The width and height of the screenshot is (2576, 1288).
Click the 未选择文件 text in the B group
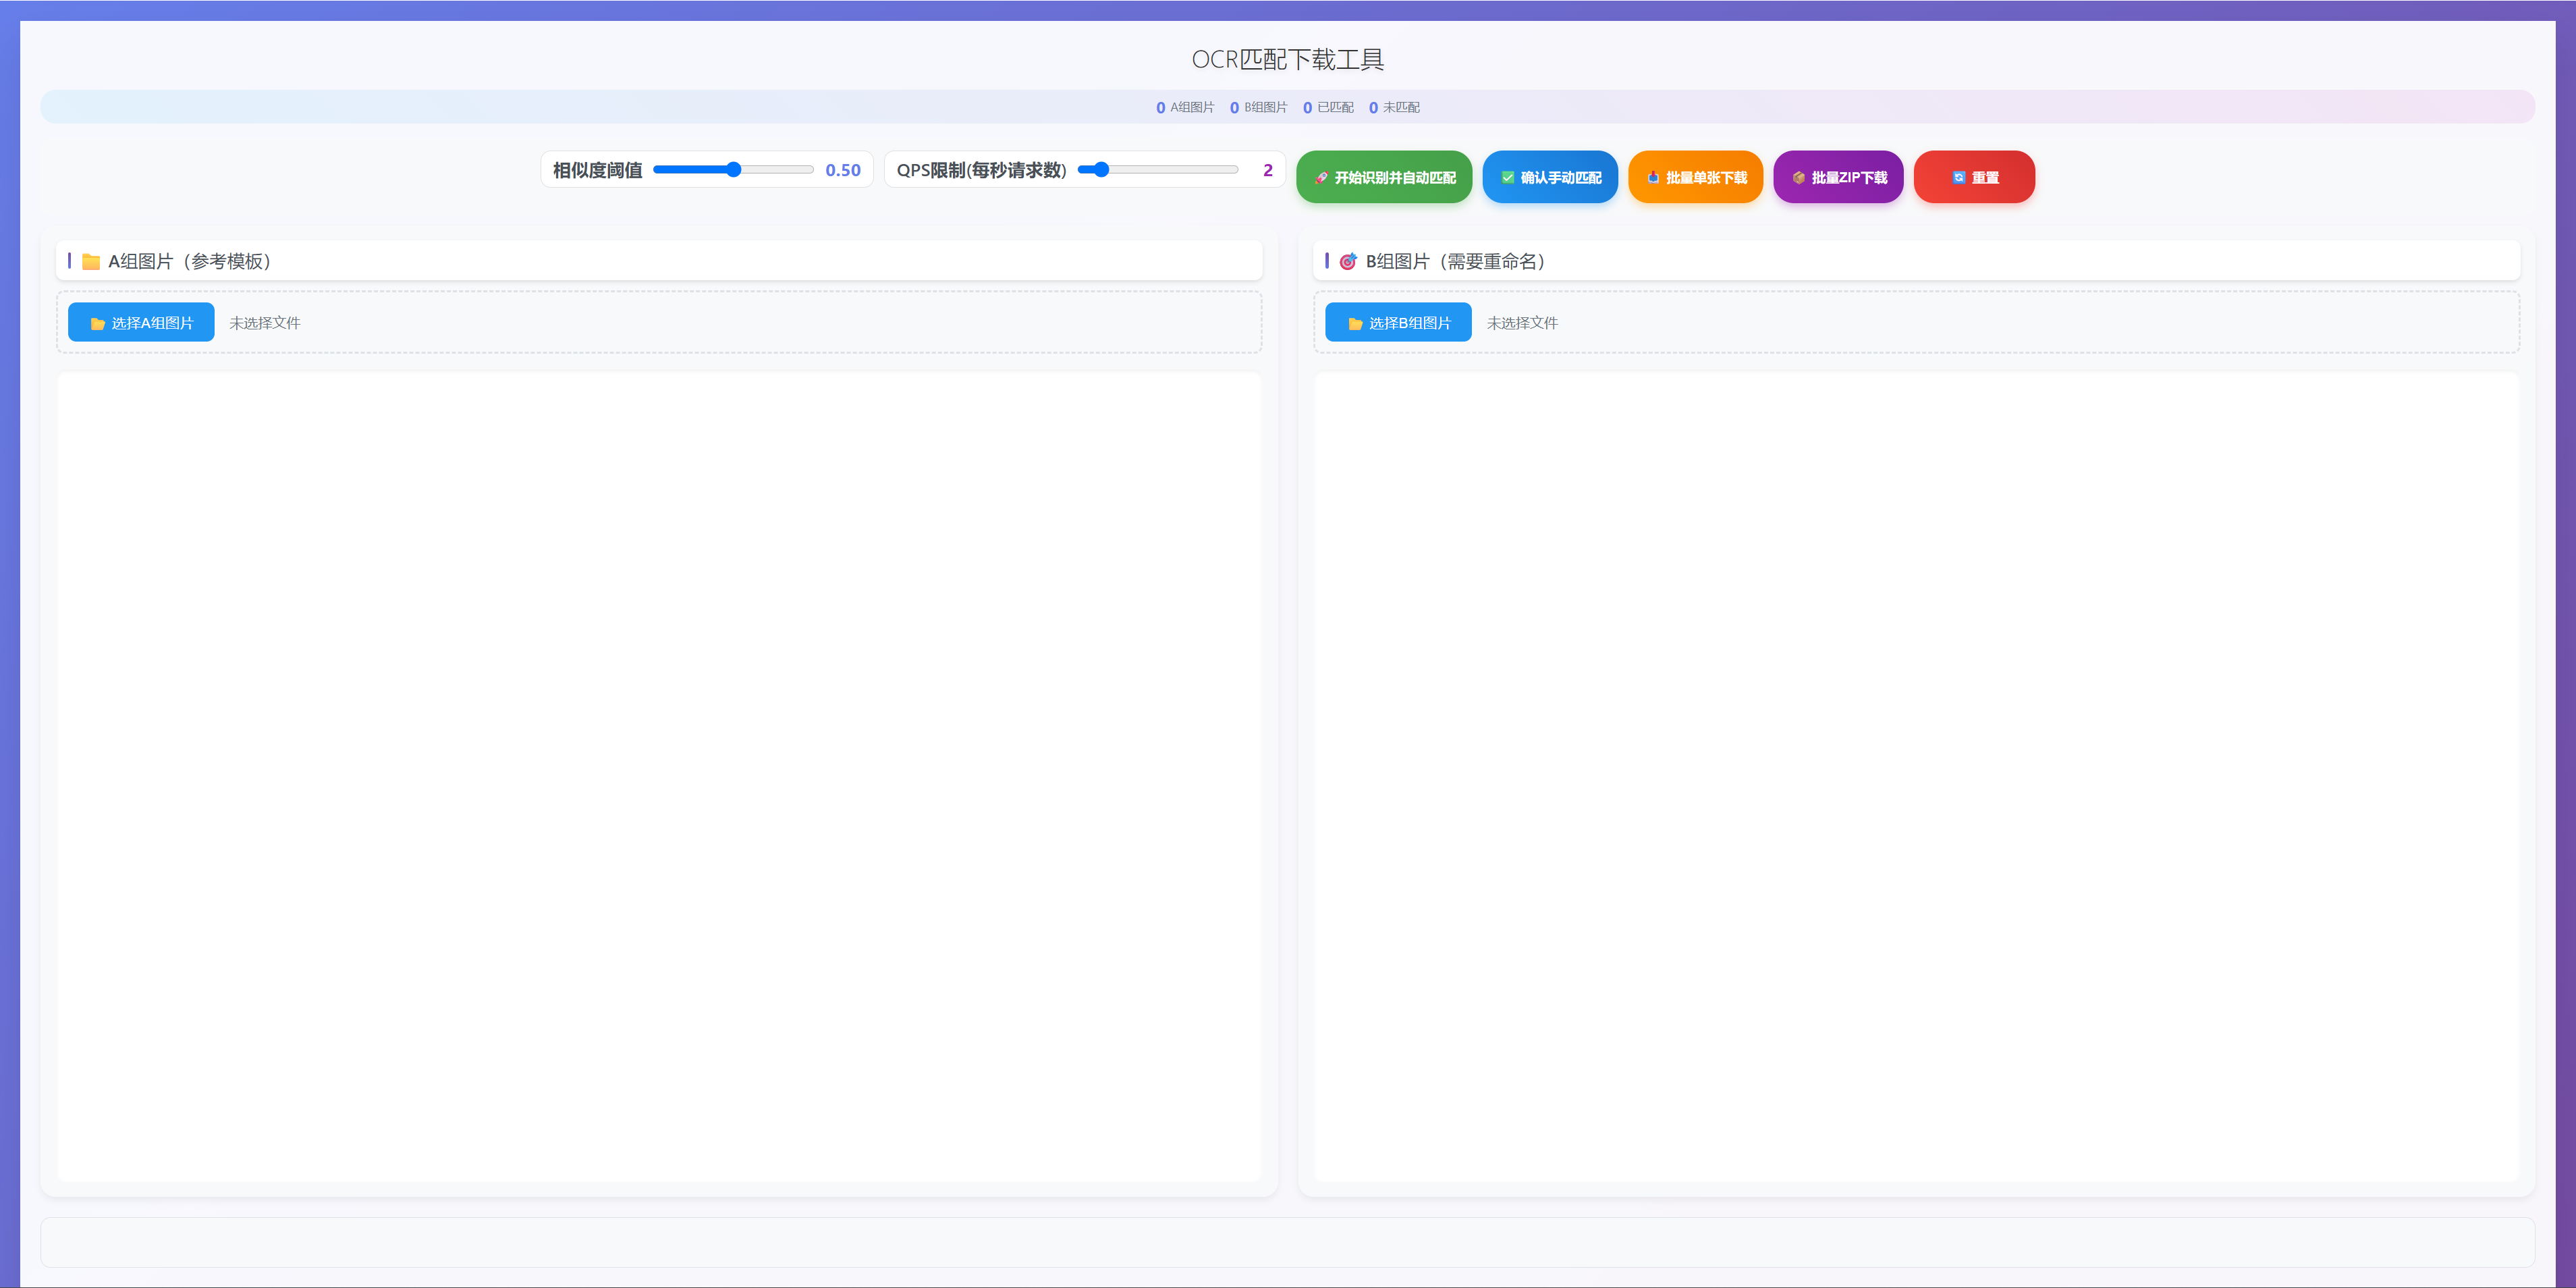[1522, 324]
